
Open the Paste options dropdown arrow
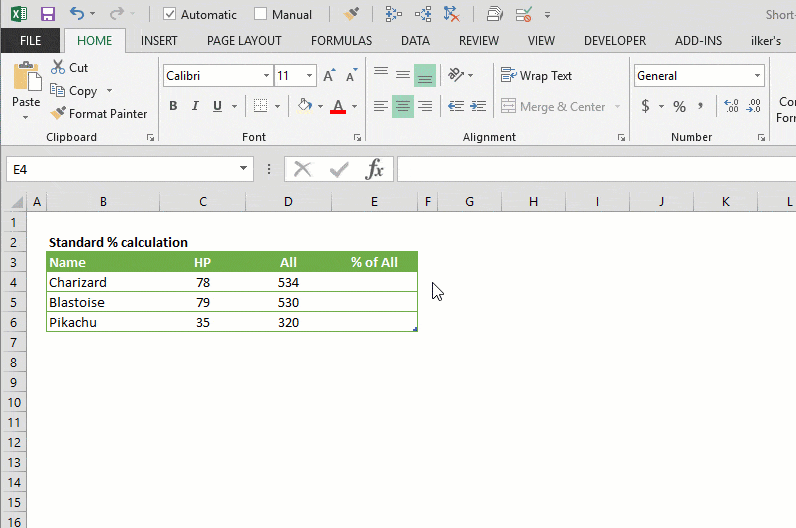25,117
